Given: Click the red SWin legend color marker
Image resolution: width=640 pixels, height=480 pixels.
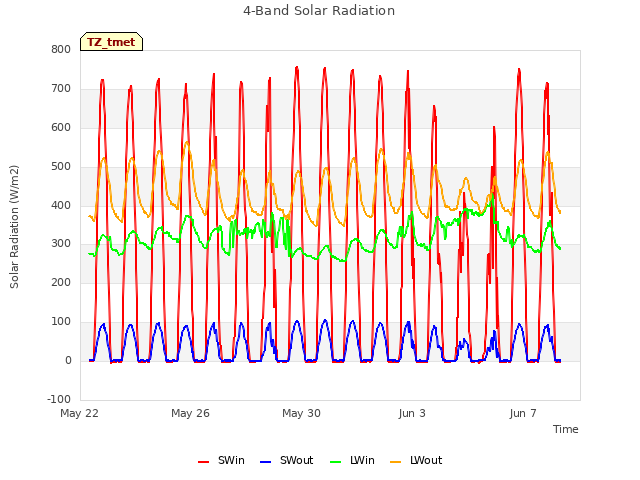Looking at the screenshot, I should [x=203, y=462].
